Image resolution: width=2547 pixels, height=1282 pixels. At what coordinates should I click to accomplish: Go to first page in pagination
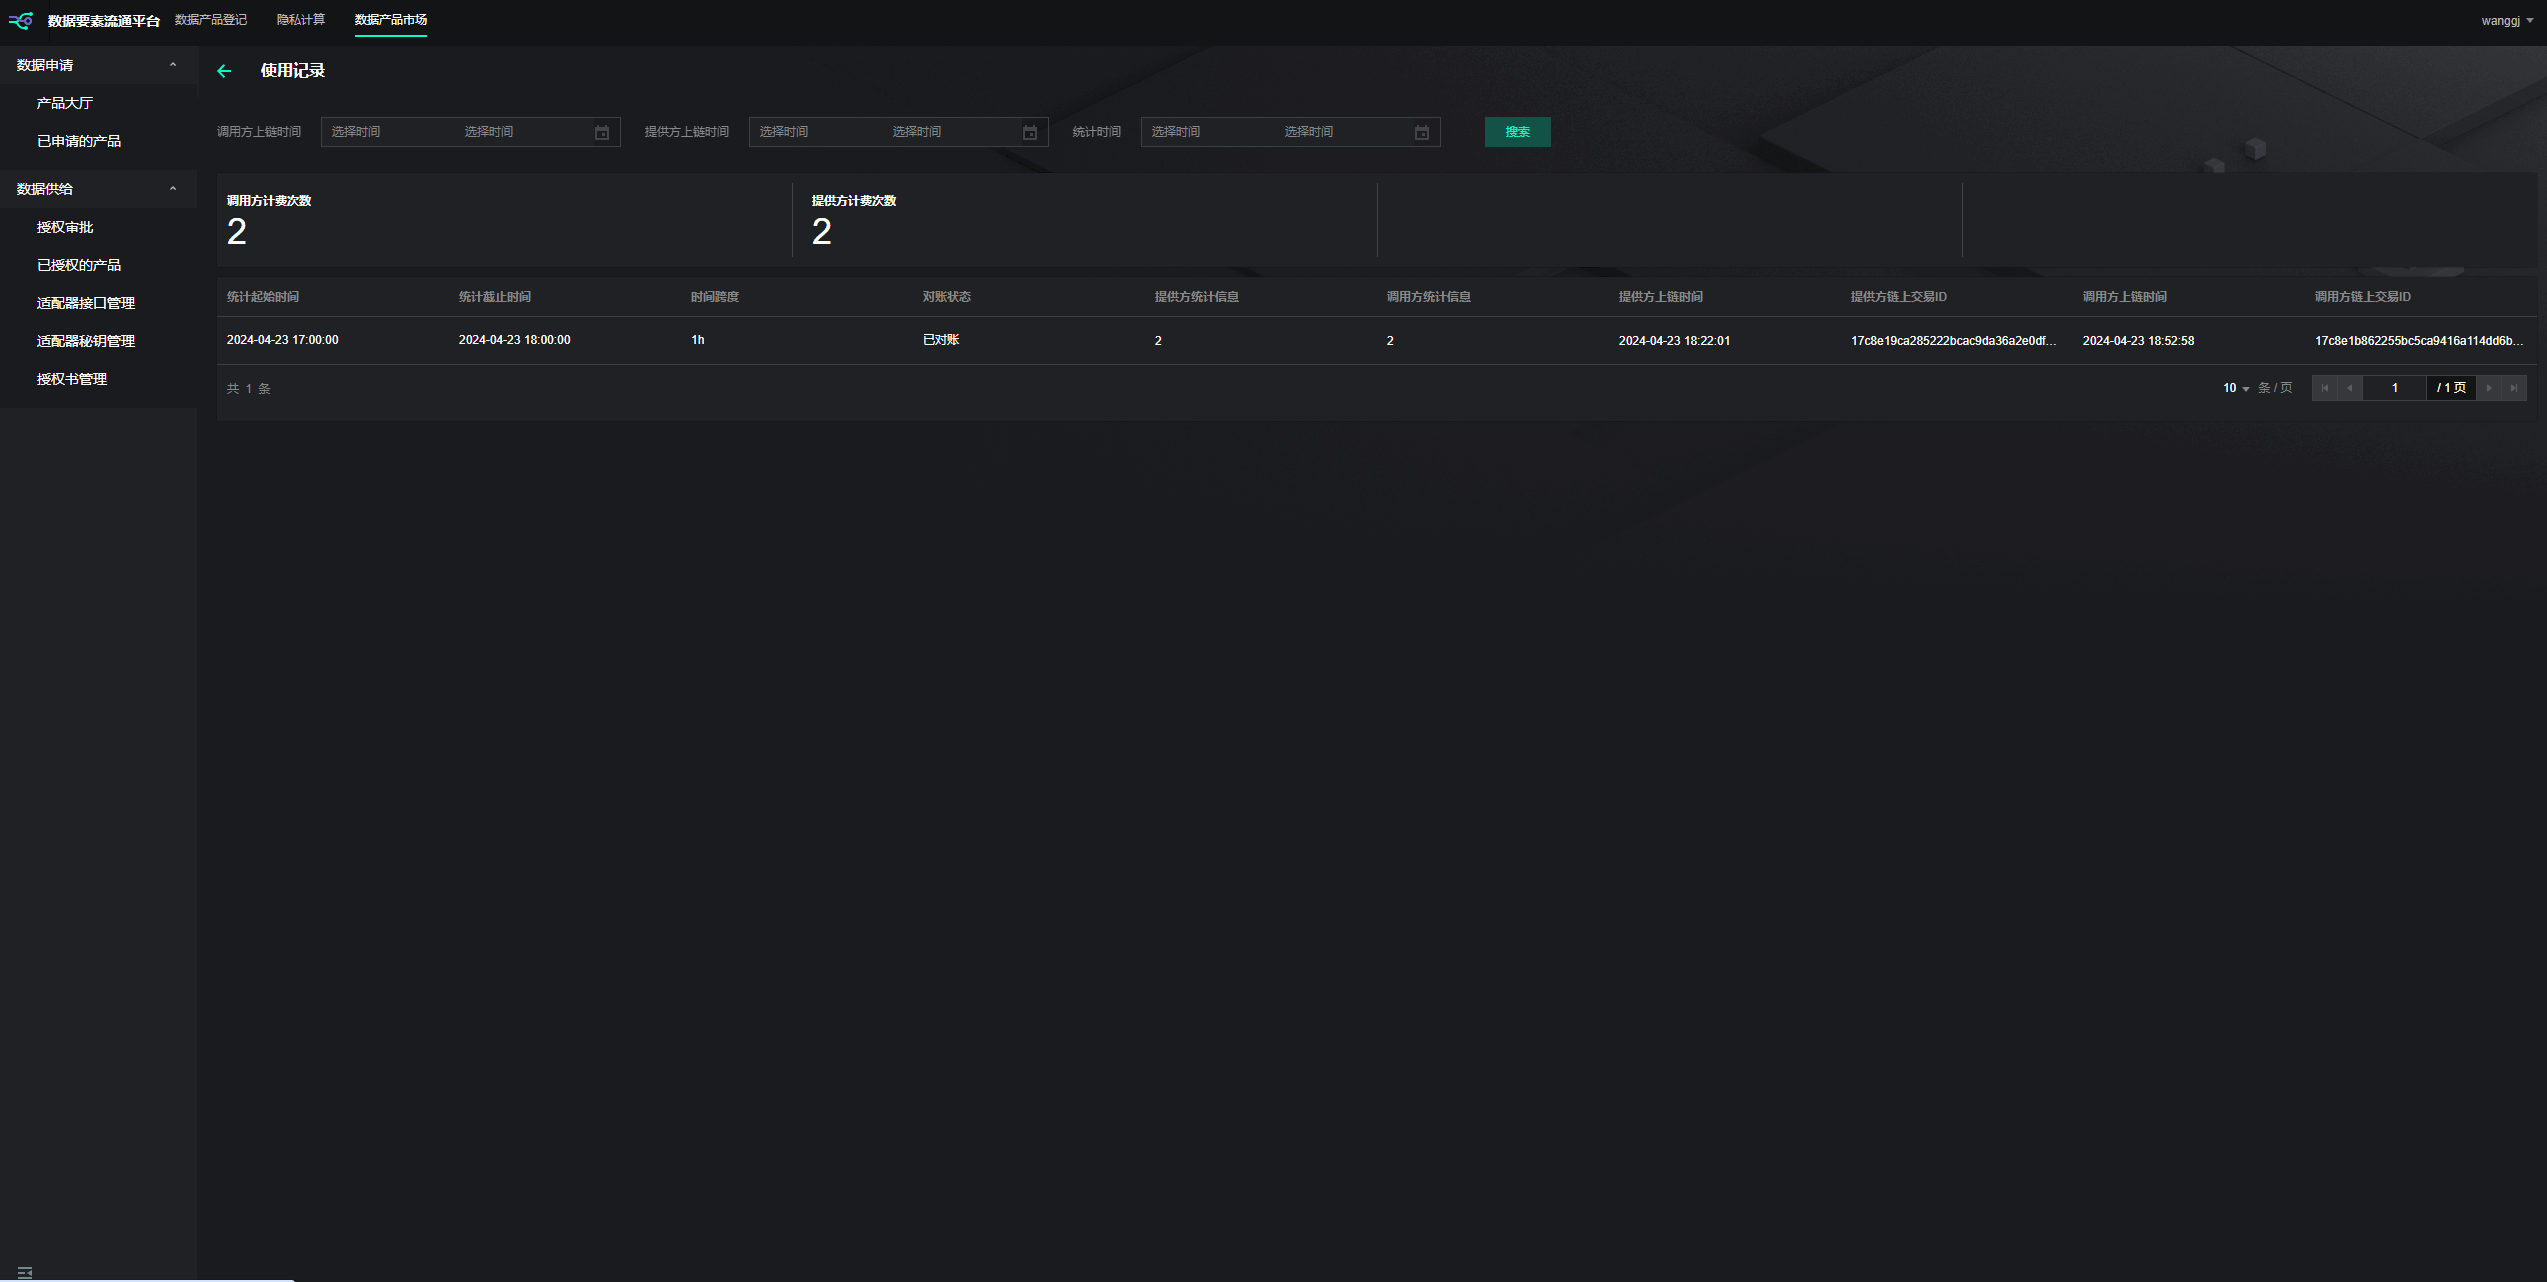click(x=2325, y=388)
